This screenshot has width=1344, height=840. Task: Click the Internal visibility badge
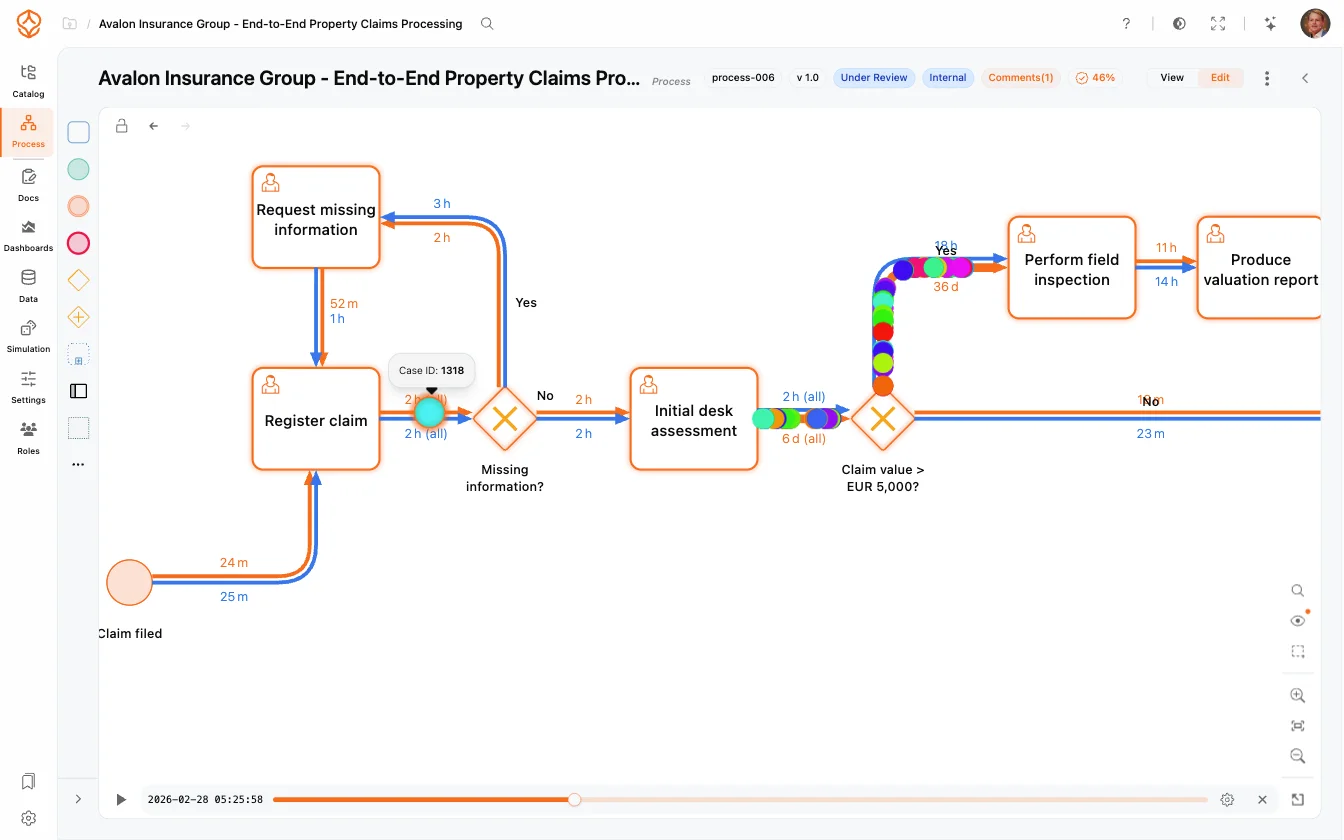click(x=948, y=77)
